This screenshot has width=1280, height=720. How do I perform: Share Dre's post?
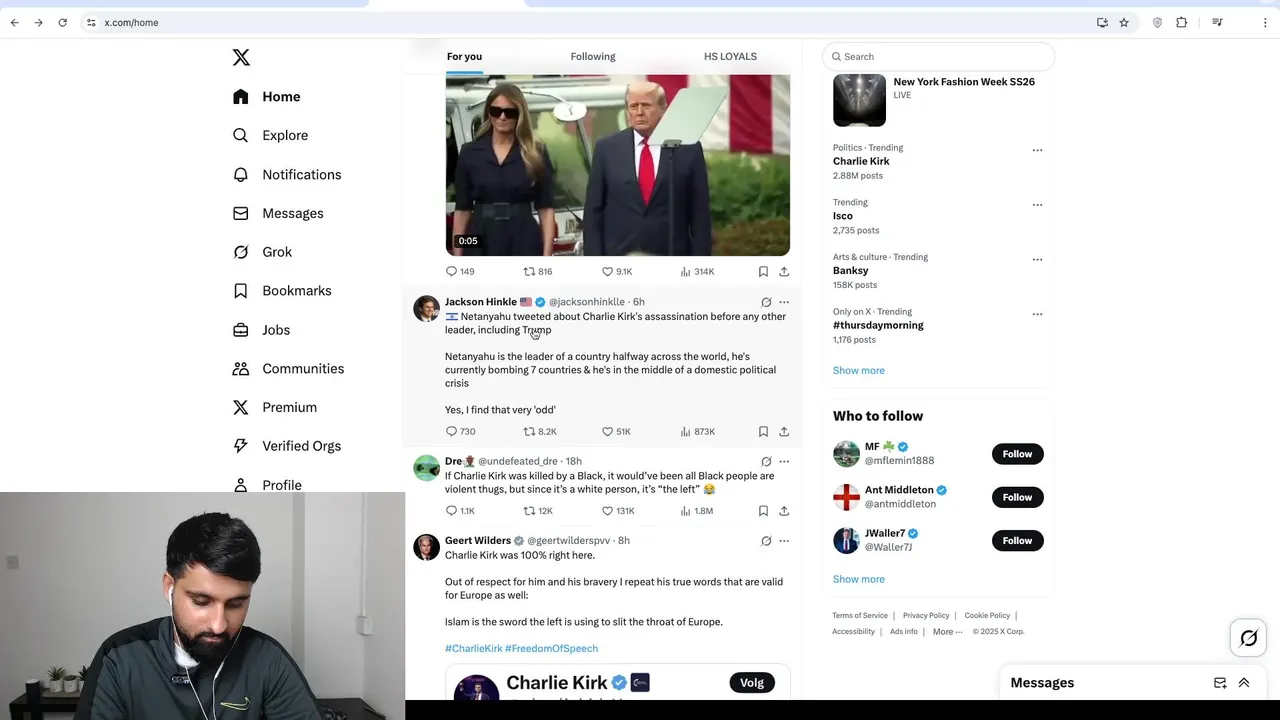tap(784, 511)
